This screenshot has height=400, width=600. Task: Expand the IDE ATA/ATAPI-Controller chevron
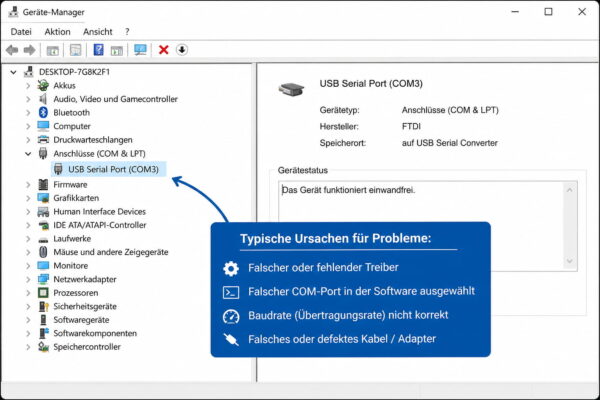28,225
